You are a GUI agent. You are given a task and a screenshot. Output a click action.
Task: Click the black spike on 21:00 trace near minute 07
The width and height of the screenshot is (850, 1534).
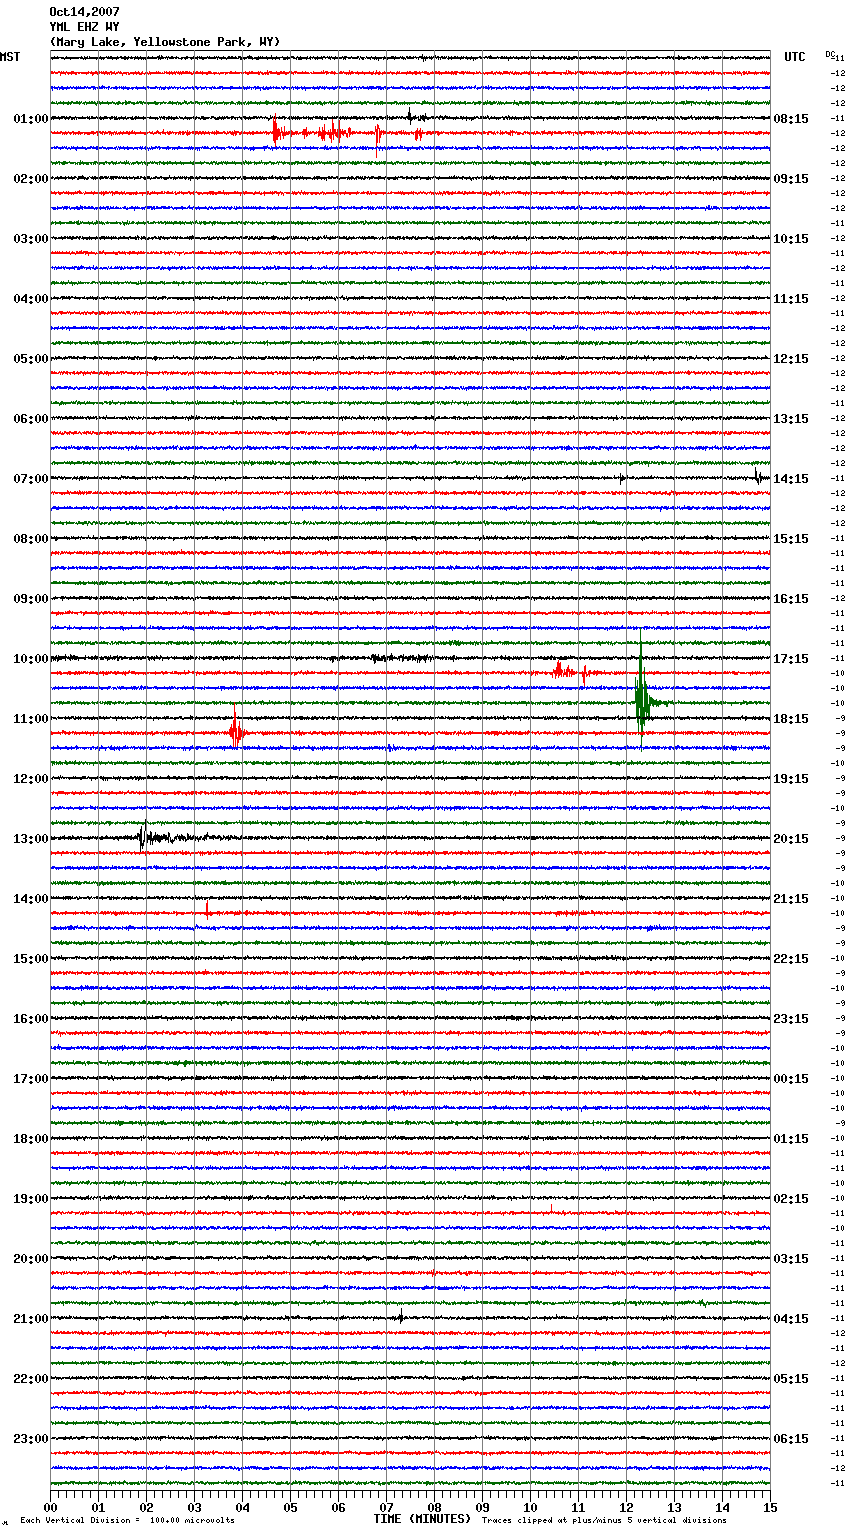pos(400,1317)
